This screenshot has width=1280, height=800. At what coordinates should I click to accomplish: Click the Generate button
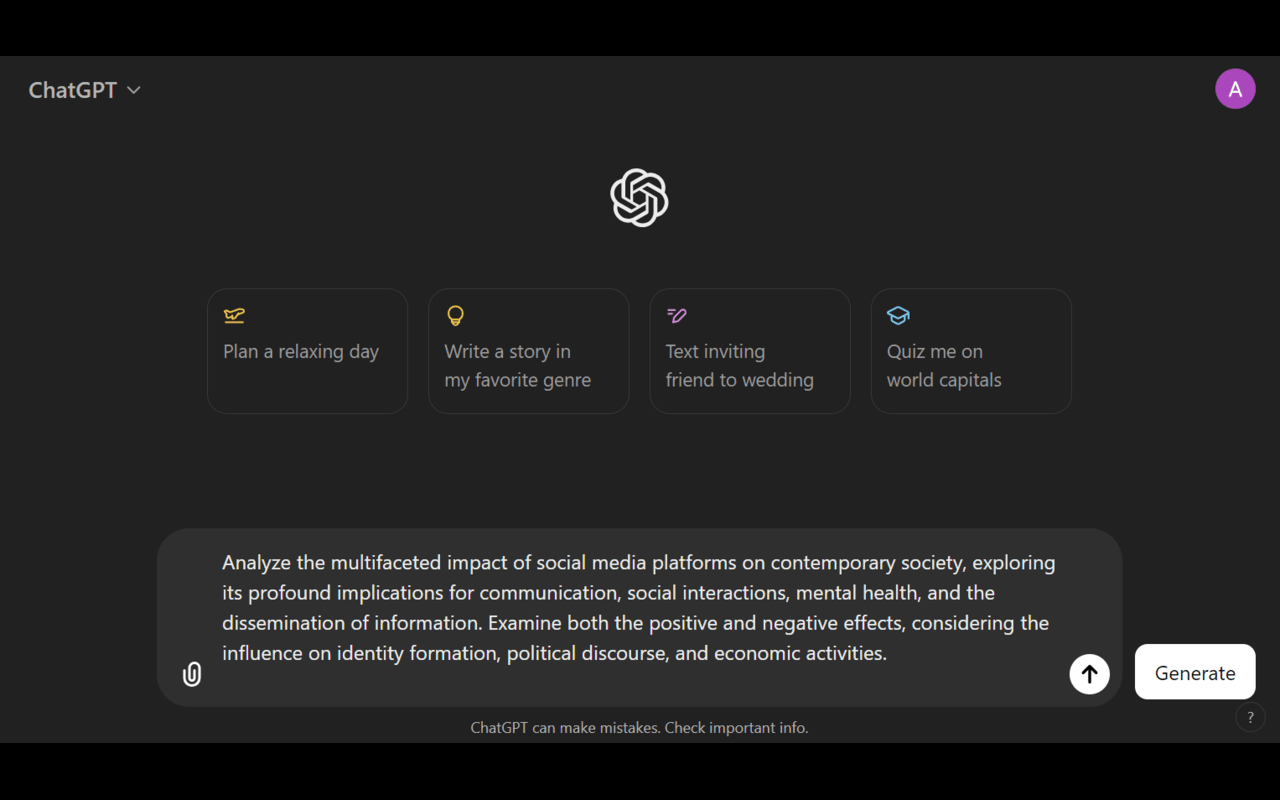[x=1195, y=672]
